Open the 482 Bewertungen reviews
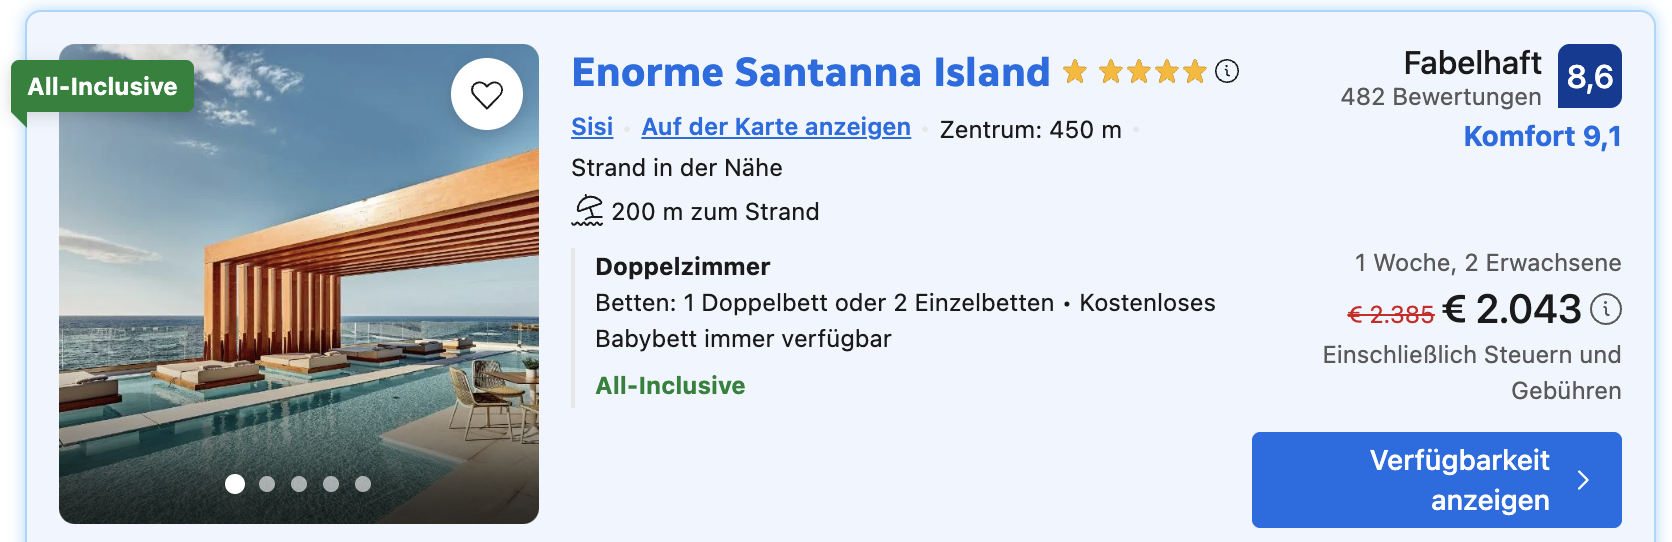1672x542 pixels. [x=1440, y=97]
